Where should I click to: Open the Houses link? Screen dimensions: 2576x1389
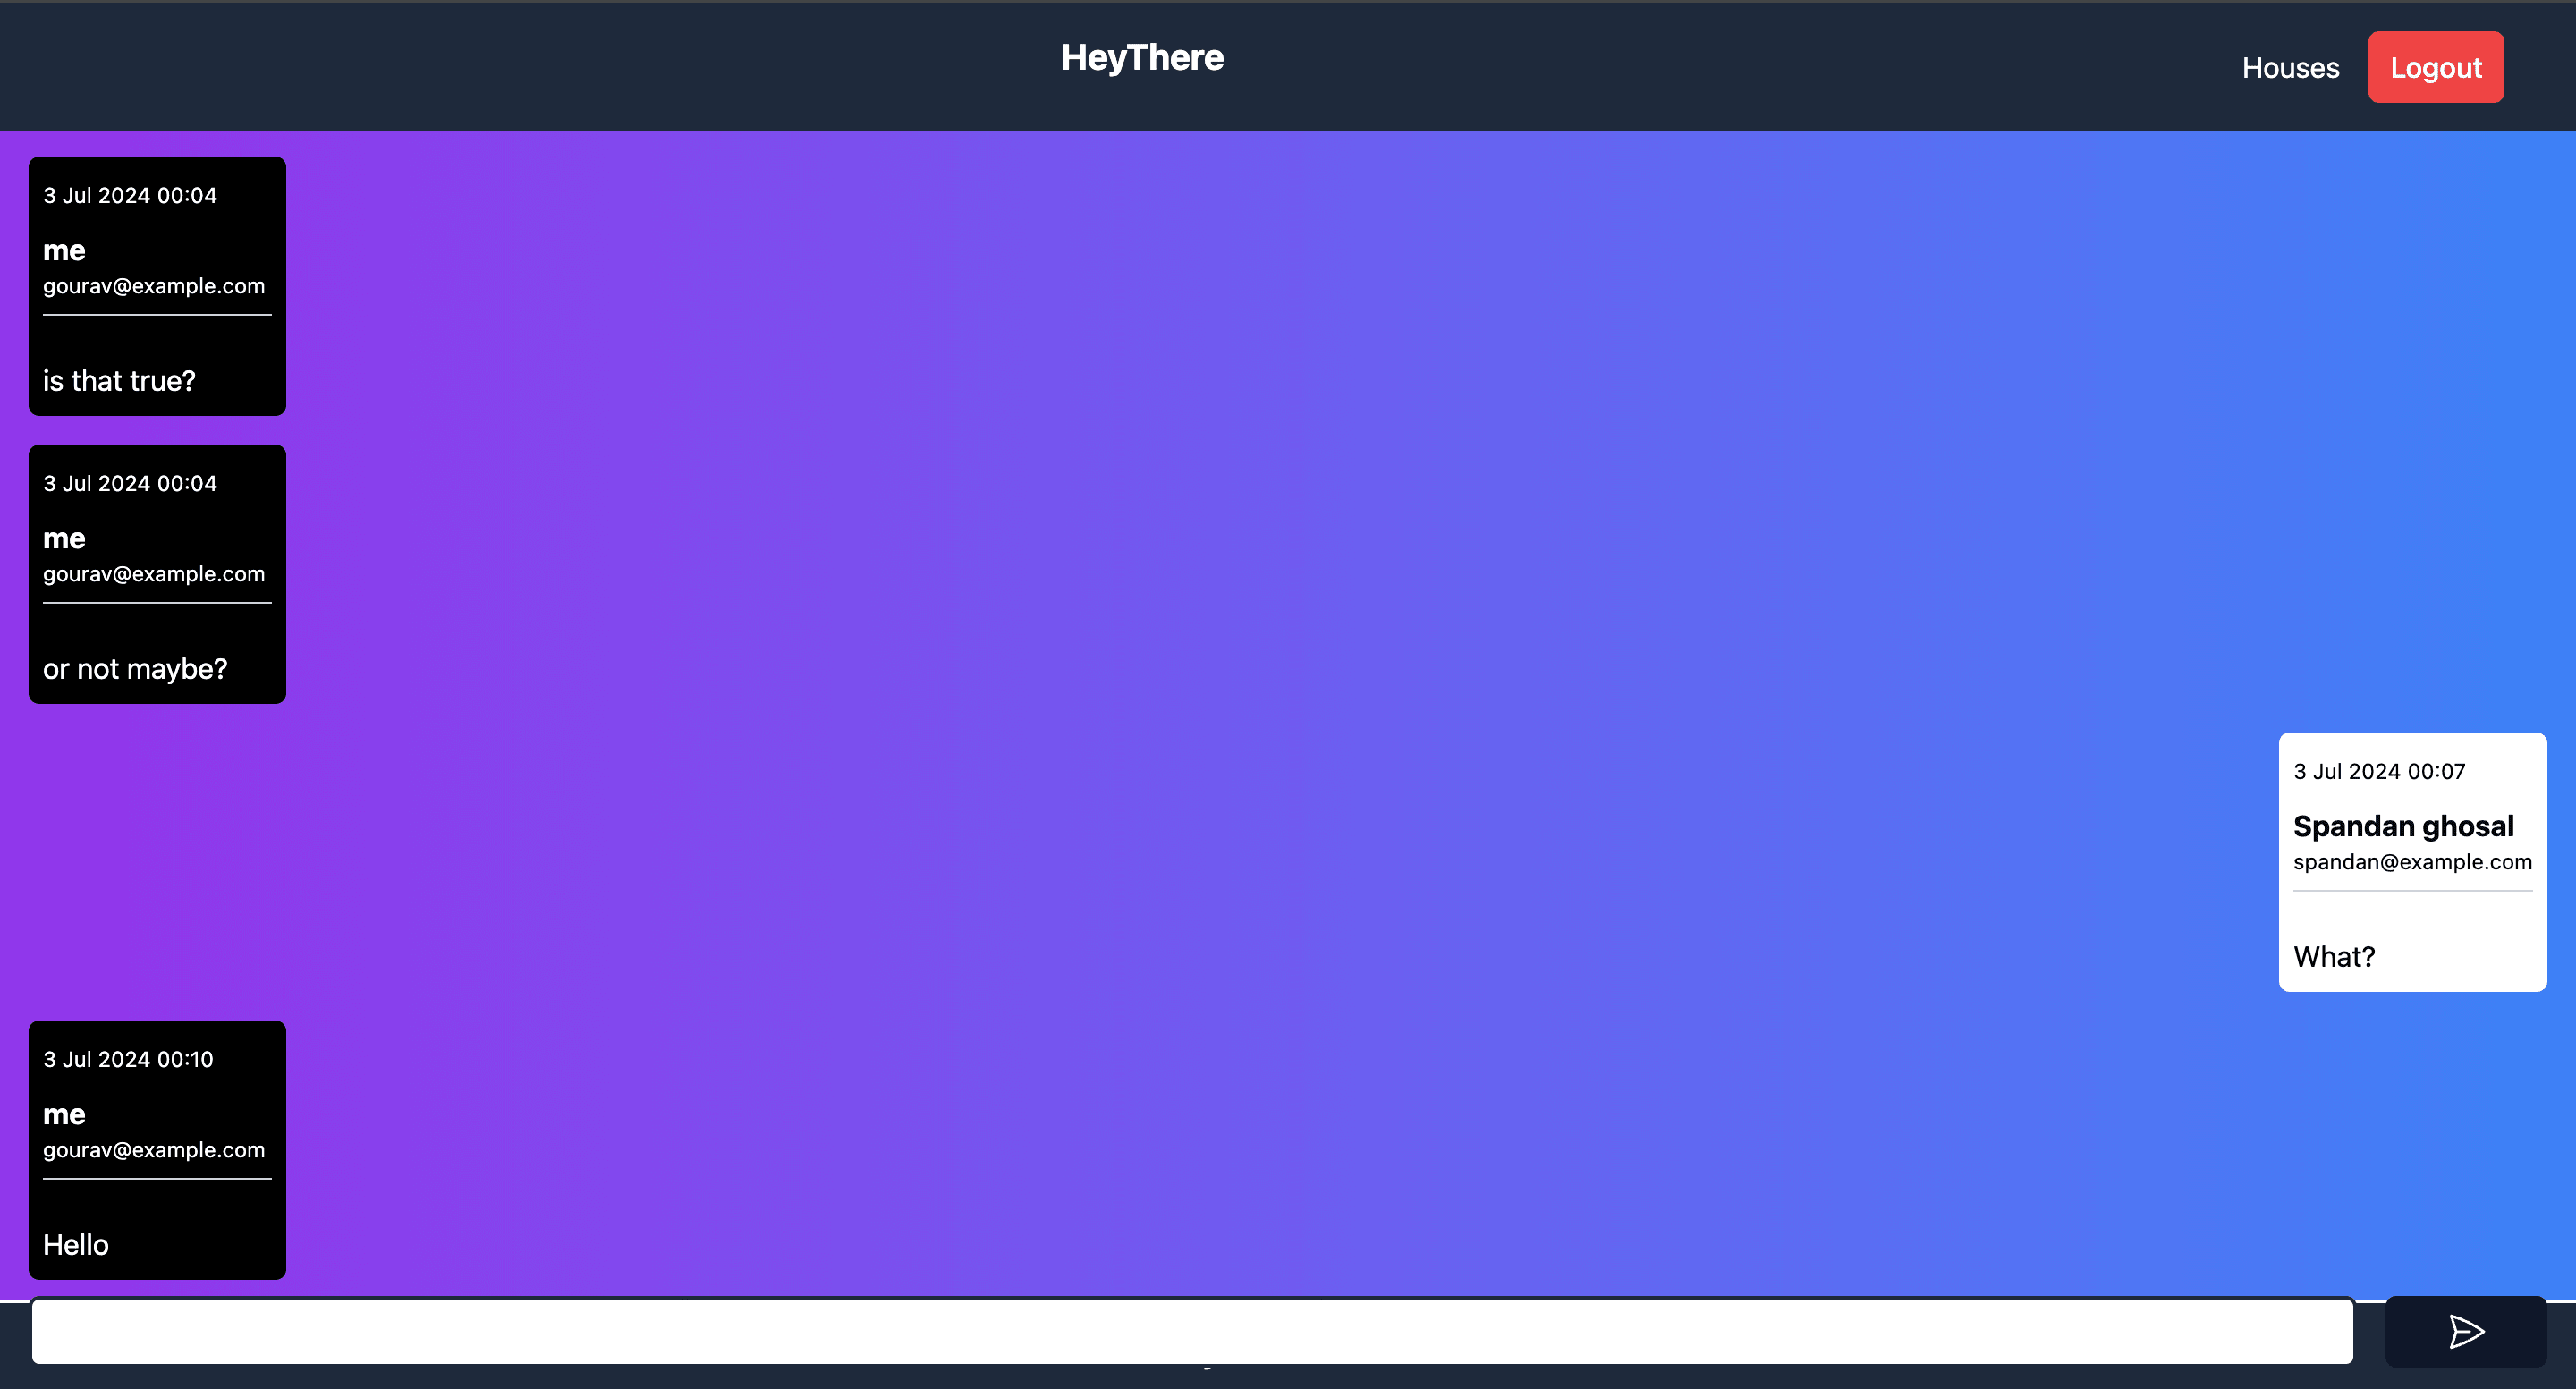coord(2290,68)
